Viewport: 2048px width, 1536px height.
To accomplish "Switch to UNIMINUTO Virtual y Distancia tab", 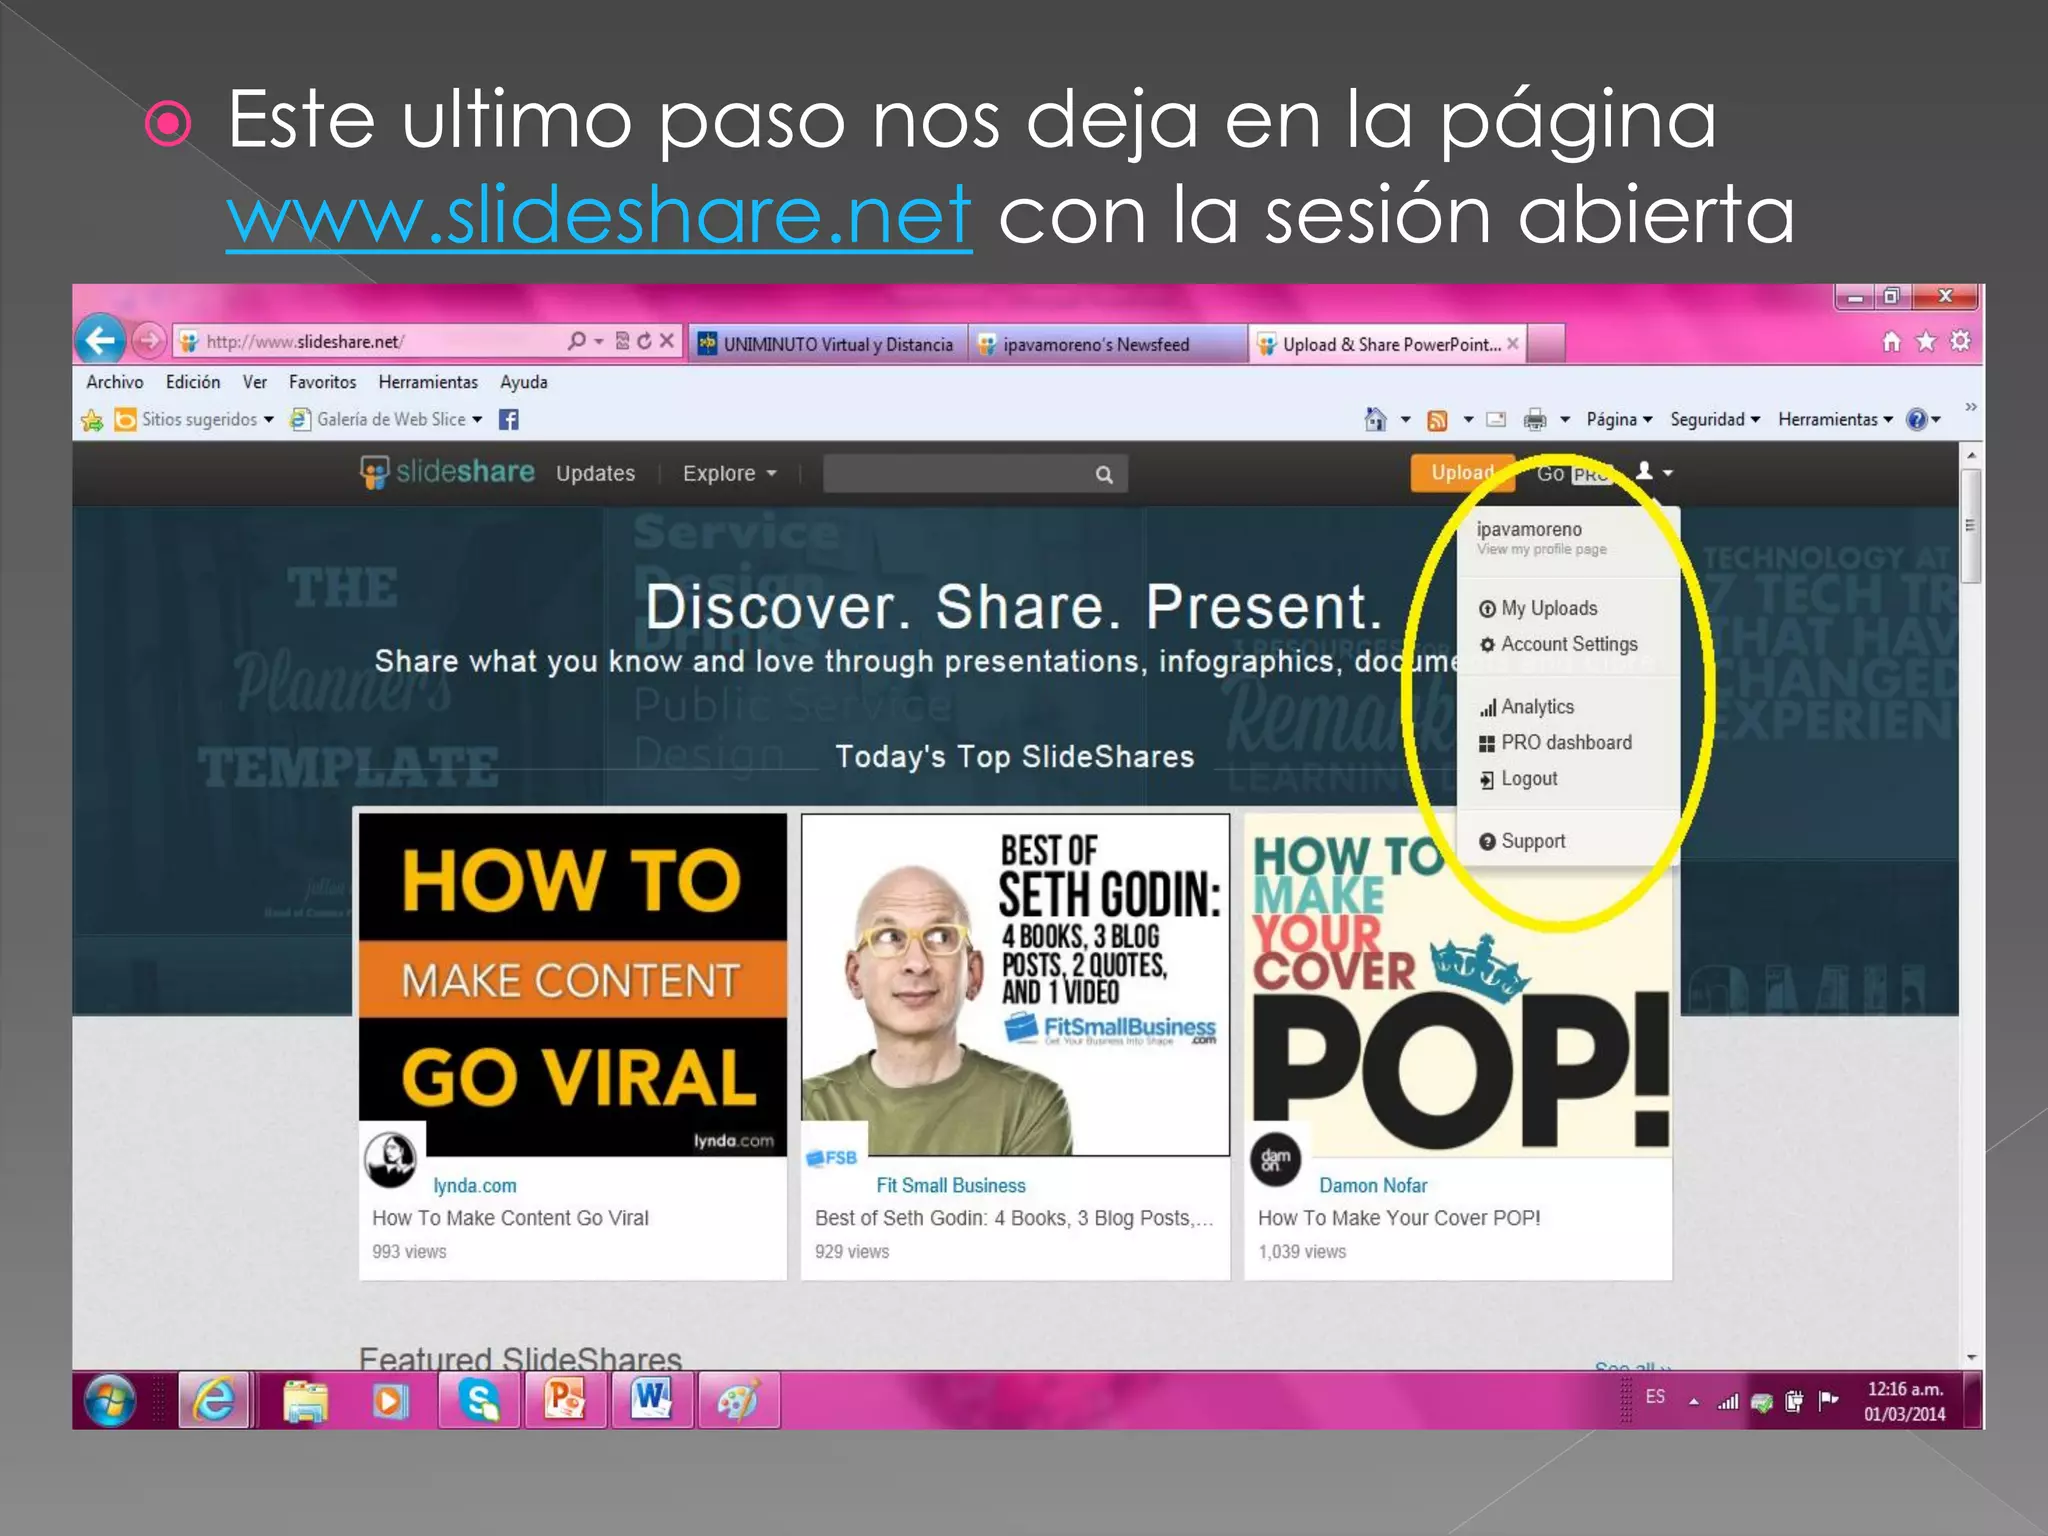I will pos(827,344).
